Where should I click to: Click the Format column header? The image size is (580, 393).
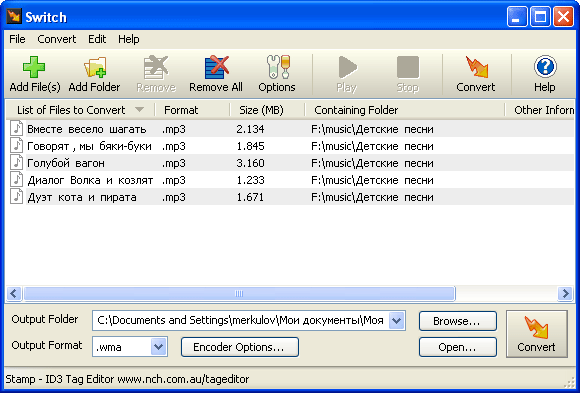pos(192,110)
